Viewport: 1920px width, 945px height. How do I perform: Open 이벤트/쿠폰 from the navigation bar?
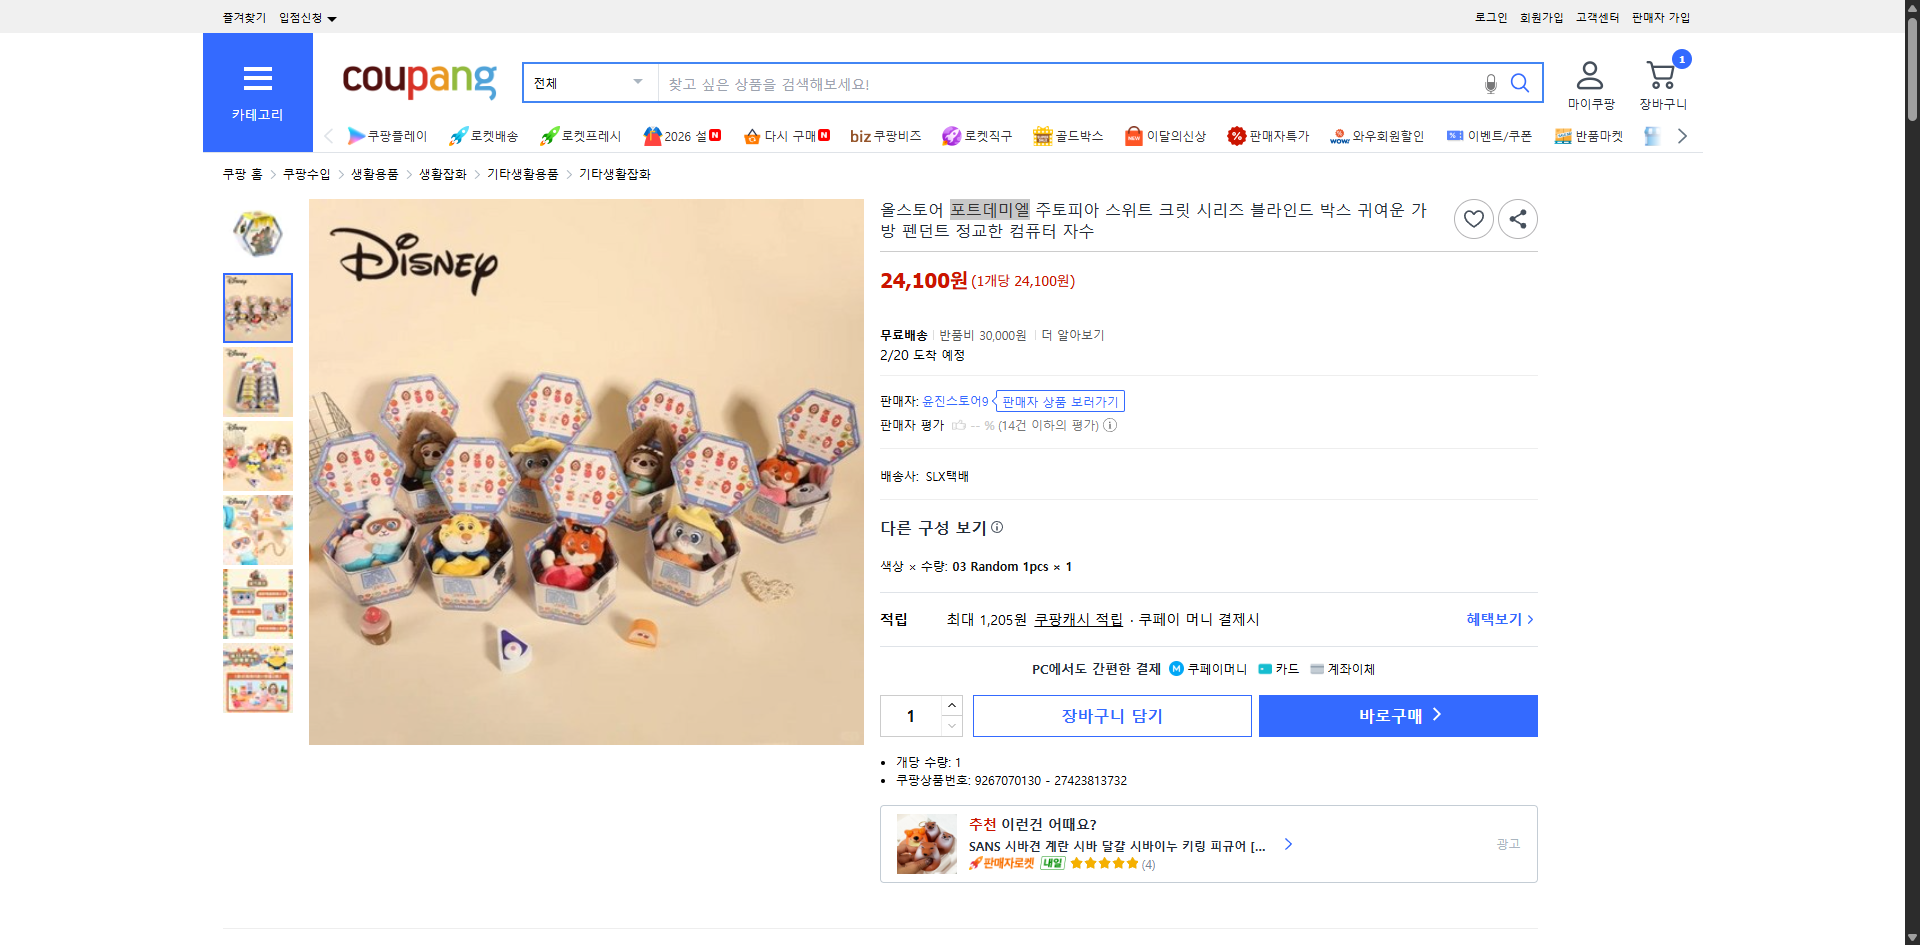[1489, 135]
